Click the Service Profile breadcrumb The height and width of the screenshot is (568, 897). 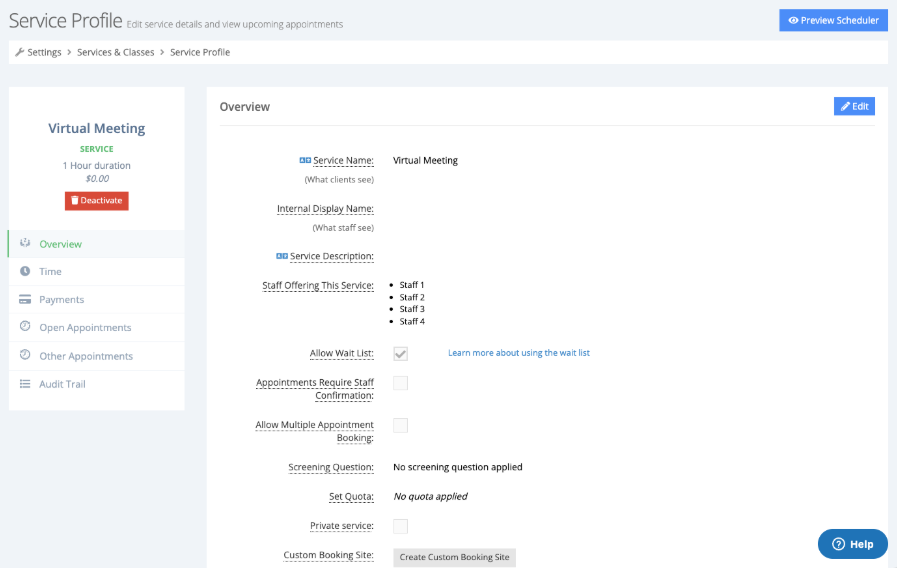coord(200,52)
